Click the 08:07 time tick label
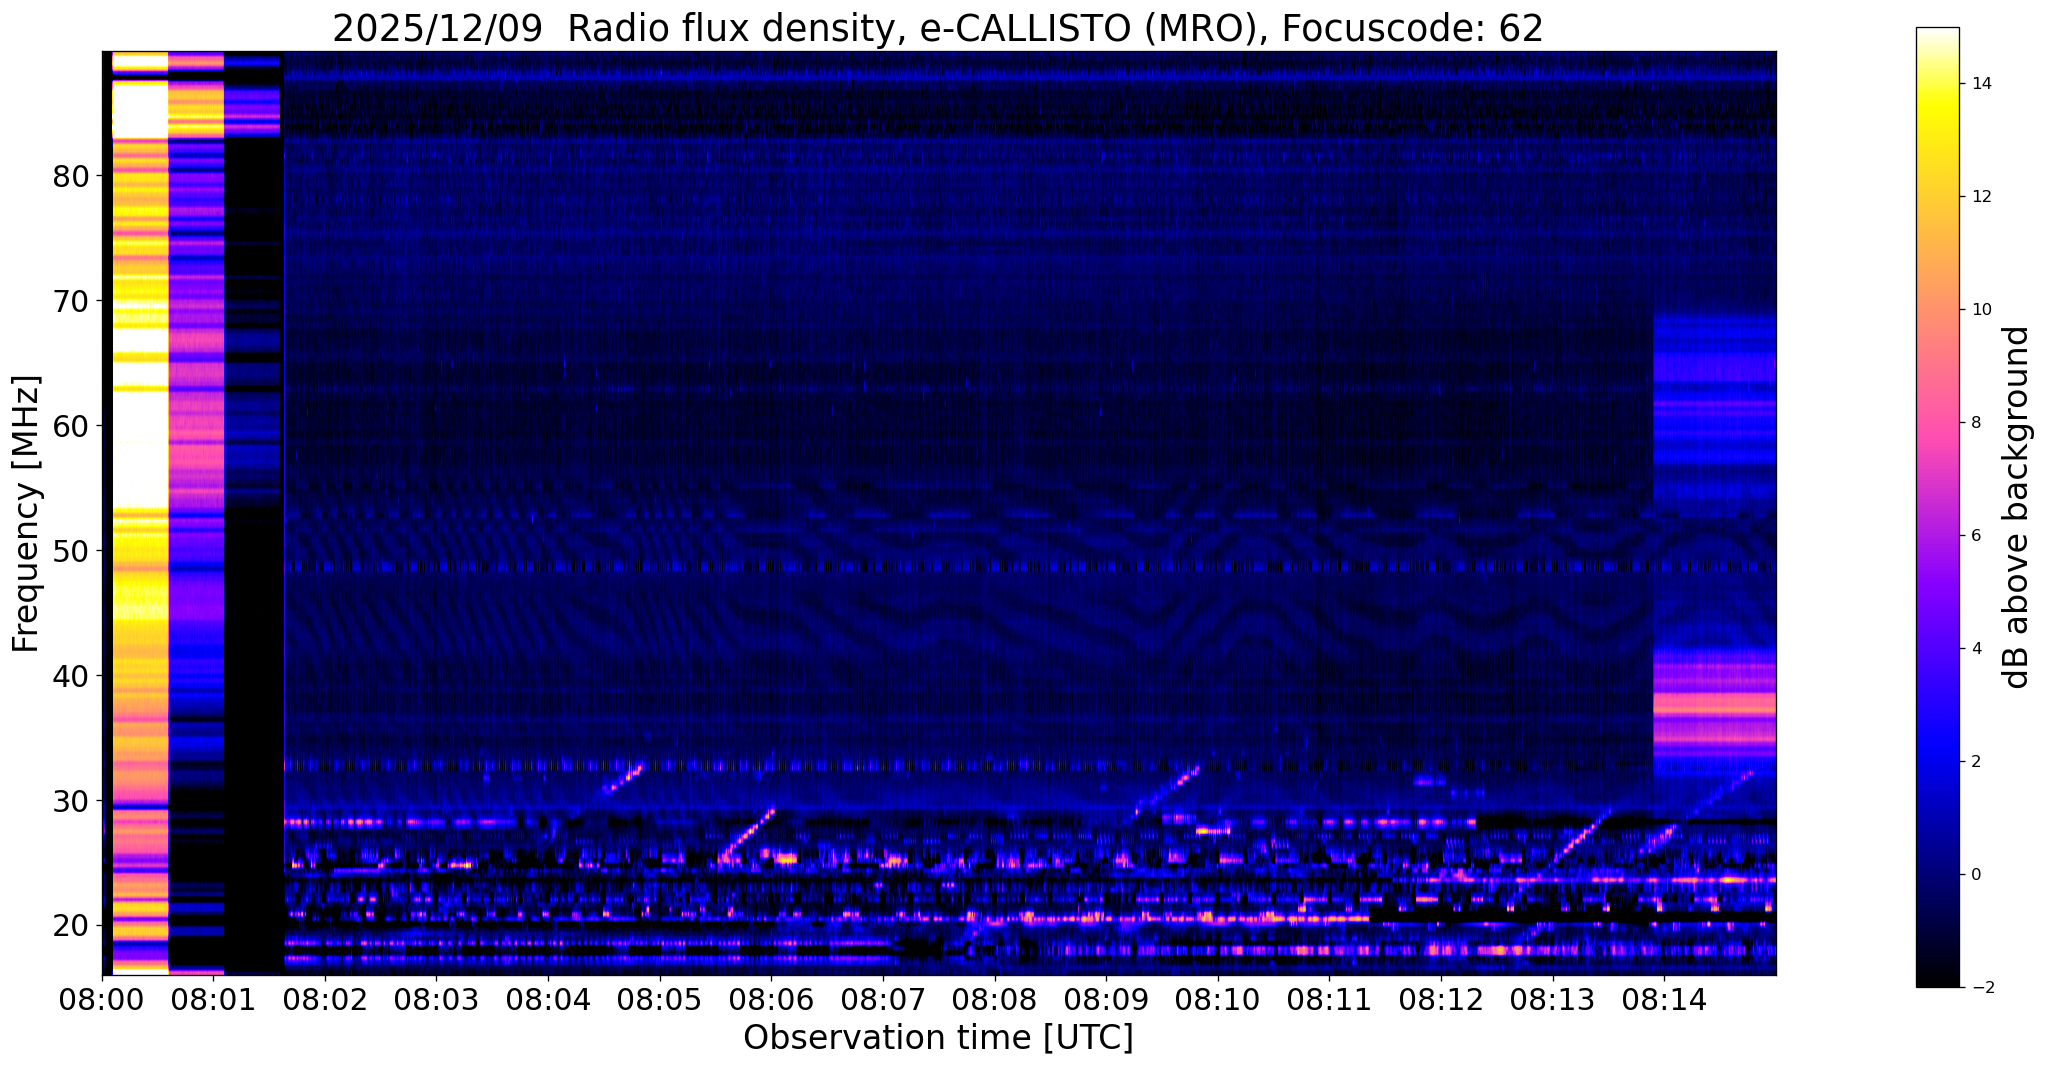This screenshot has width=2047, height=1067. point(883,999)
